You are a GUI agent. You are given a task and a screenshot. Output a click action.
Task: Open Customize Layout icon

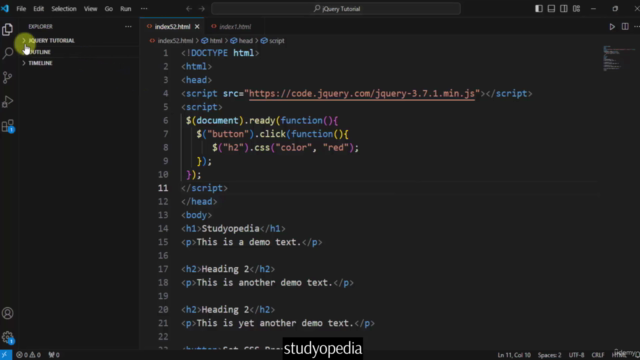click(576, 9)
